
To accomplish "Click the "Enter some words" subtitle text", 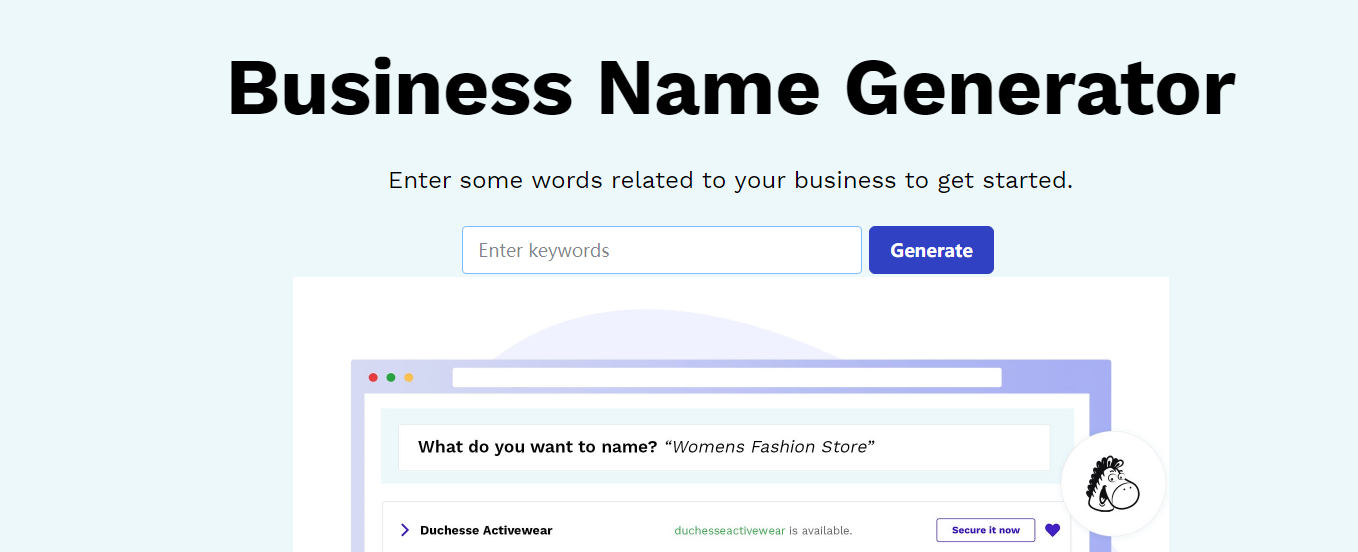I will point(730,181).
